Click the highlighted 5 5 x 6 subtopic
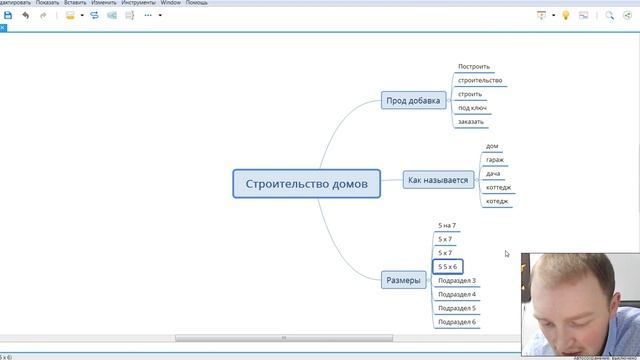640x360 pixels. (x=448, y=267)
